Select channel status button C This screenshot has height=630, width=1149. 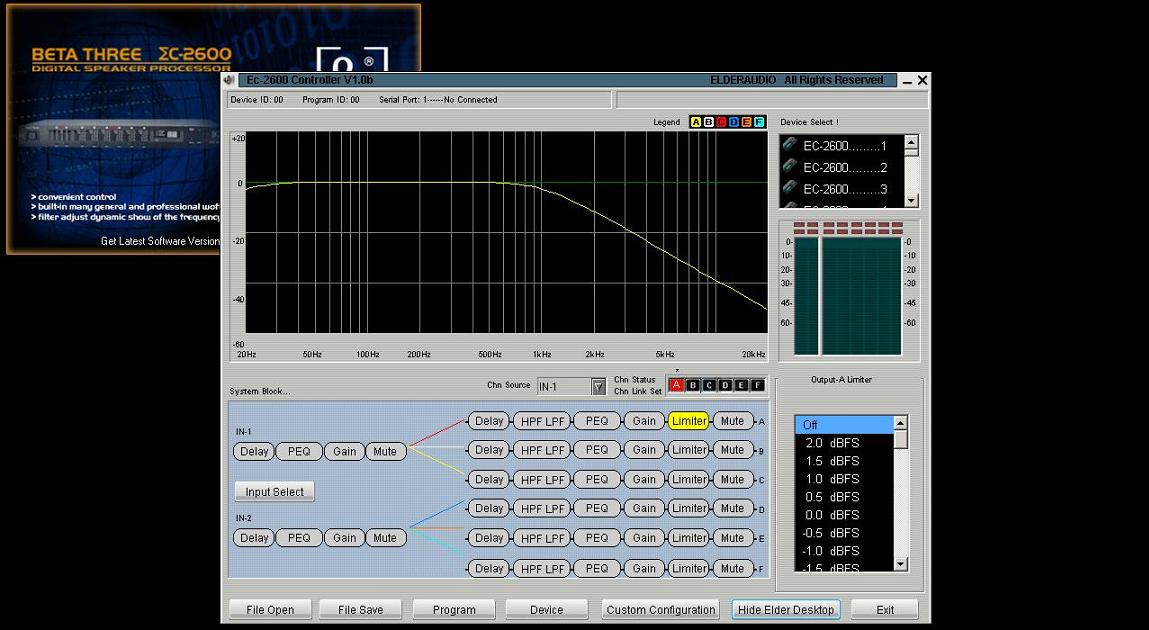[x=709, y=385]
